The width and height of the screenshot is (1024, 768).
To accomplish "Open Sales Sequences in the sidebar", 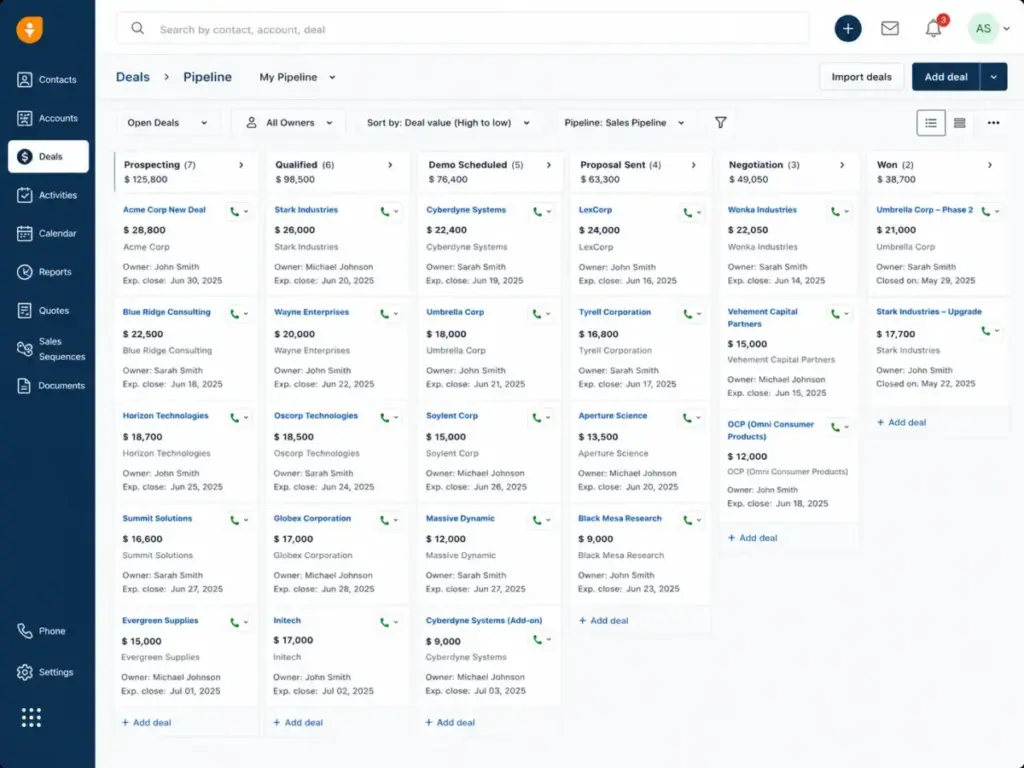I will coord(51,349).
